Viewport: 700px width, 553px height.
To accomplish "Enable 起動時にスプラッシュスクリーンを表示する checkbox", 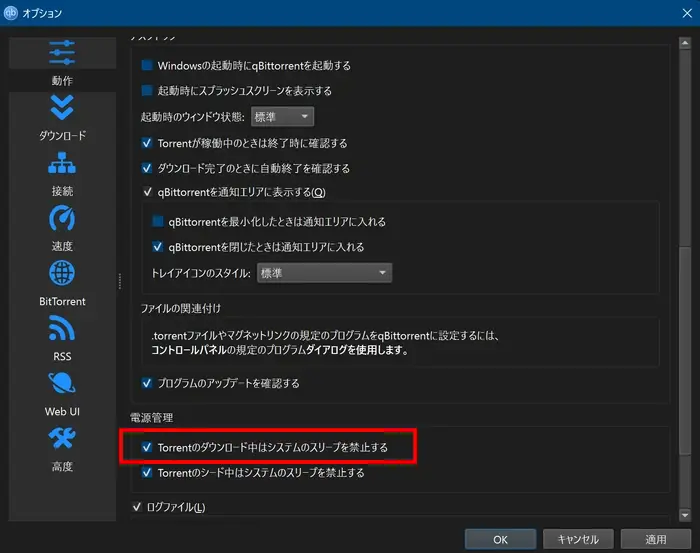I will 146,91.
